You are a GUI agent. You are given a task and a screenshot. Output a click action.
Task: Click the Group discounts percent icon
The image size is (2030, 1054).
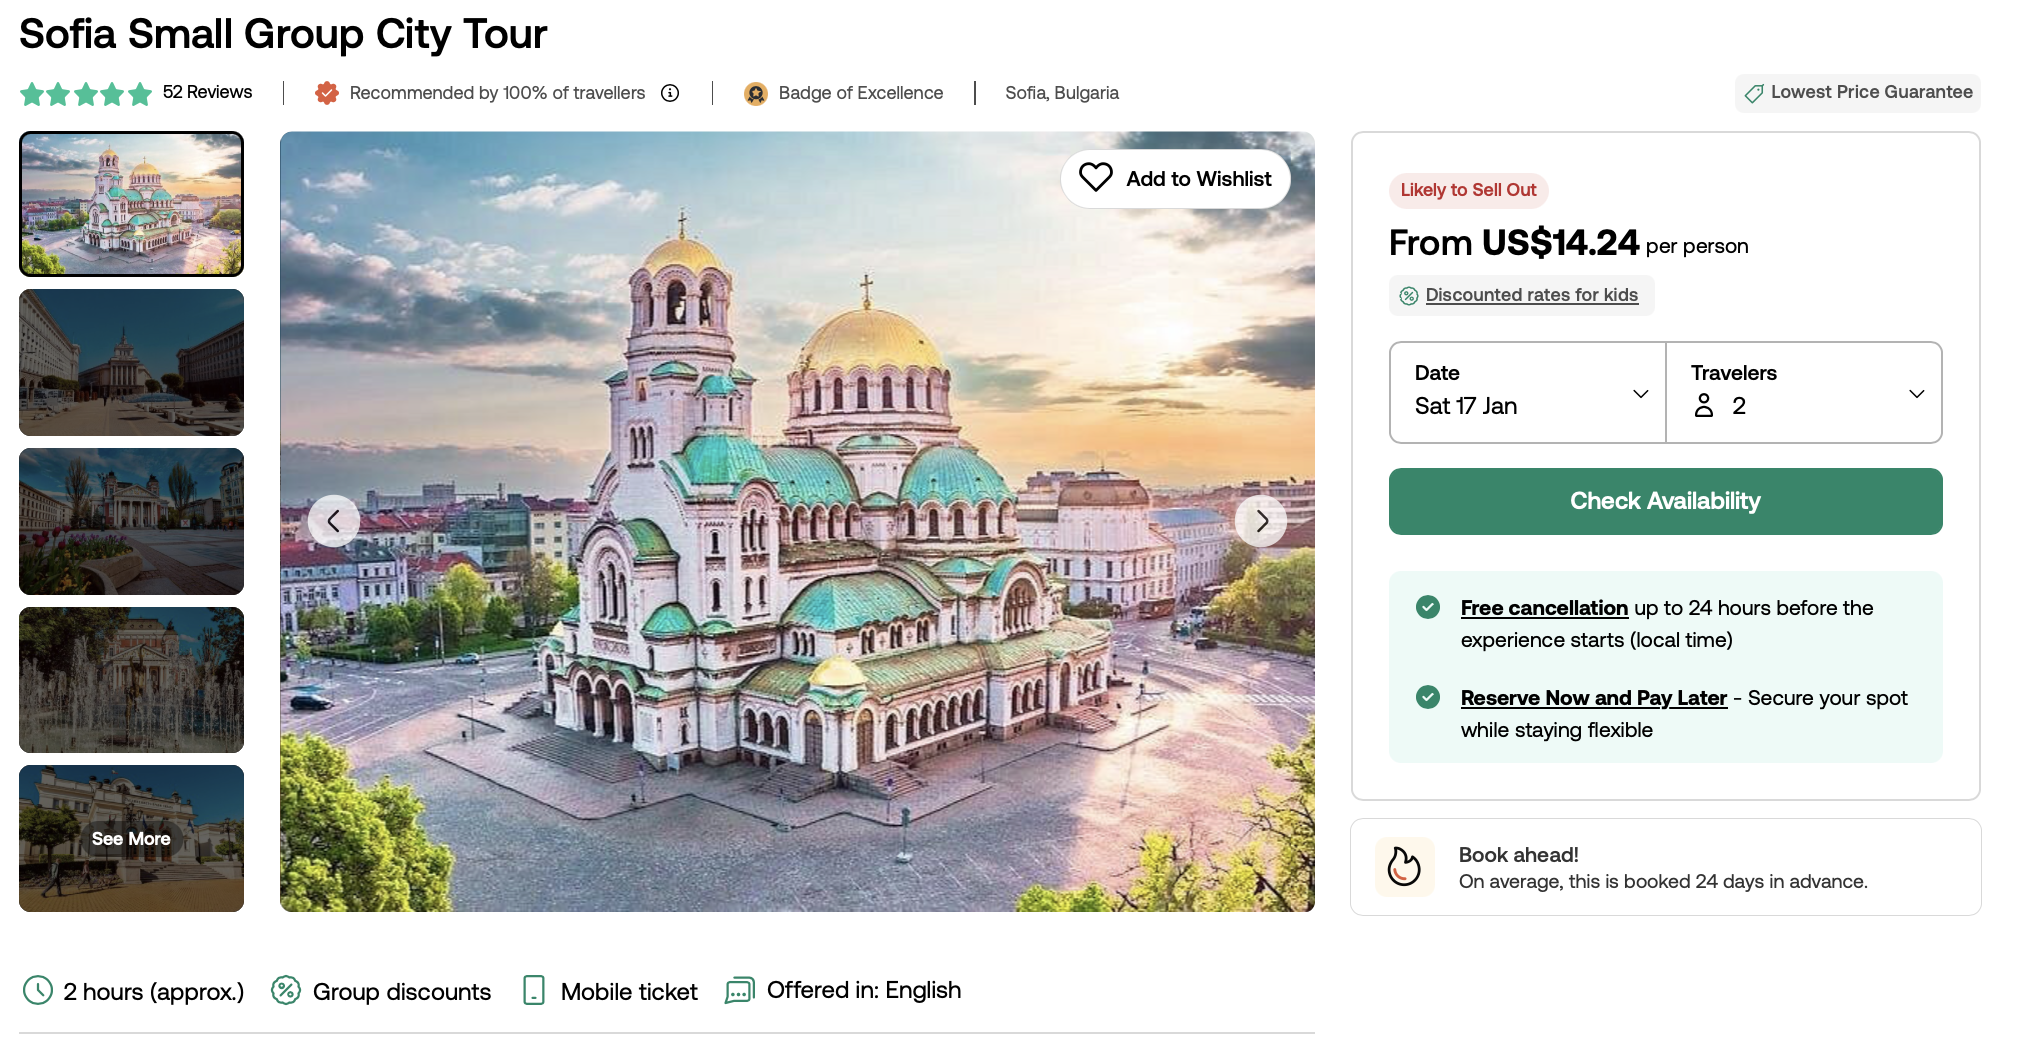click(x=286, y=990)
